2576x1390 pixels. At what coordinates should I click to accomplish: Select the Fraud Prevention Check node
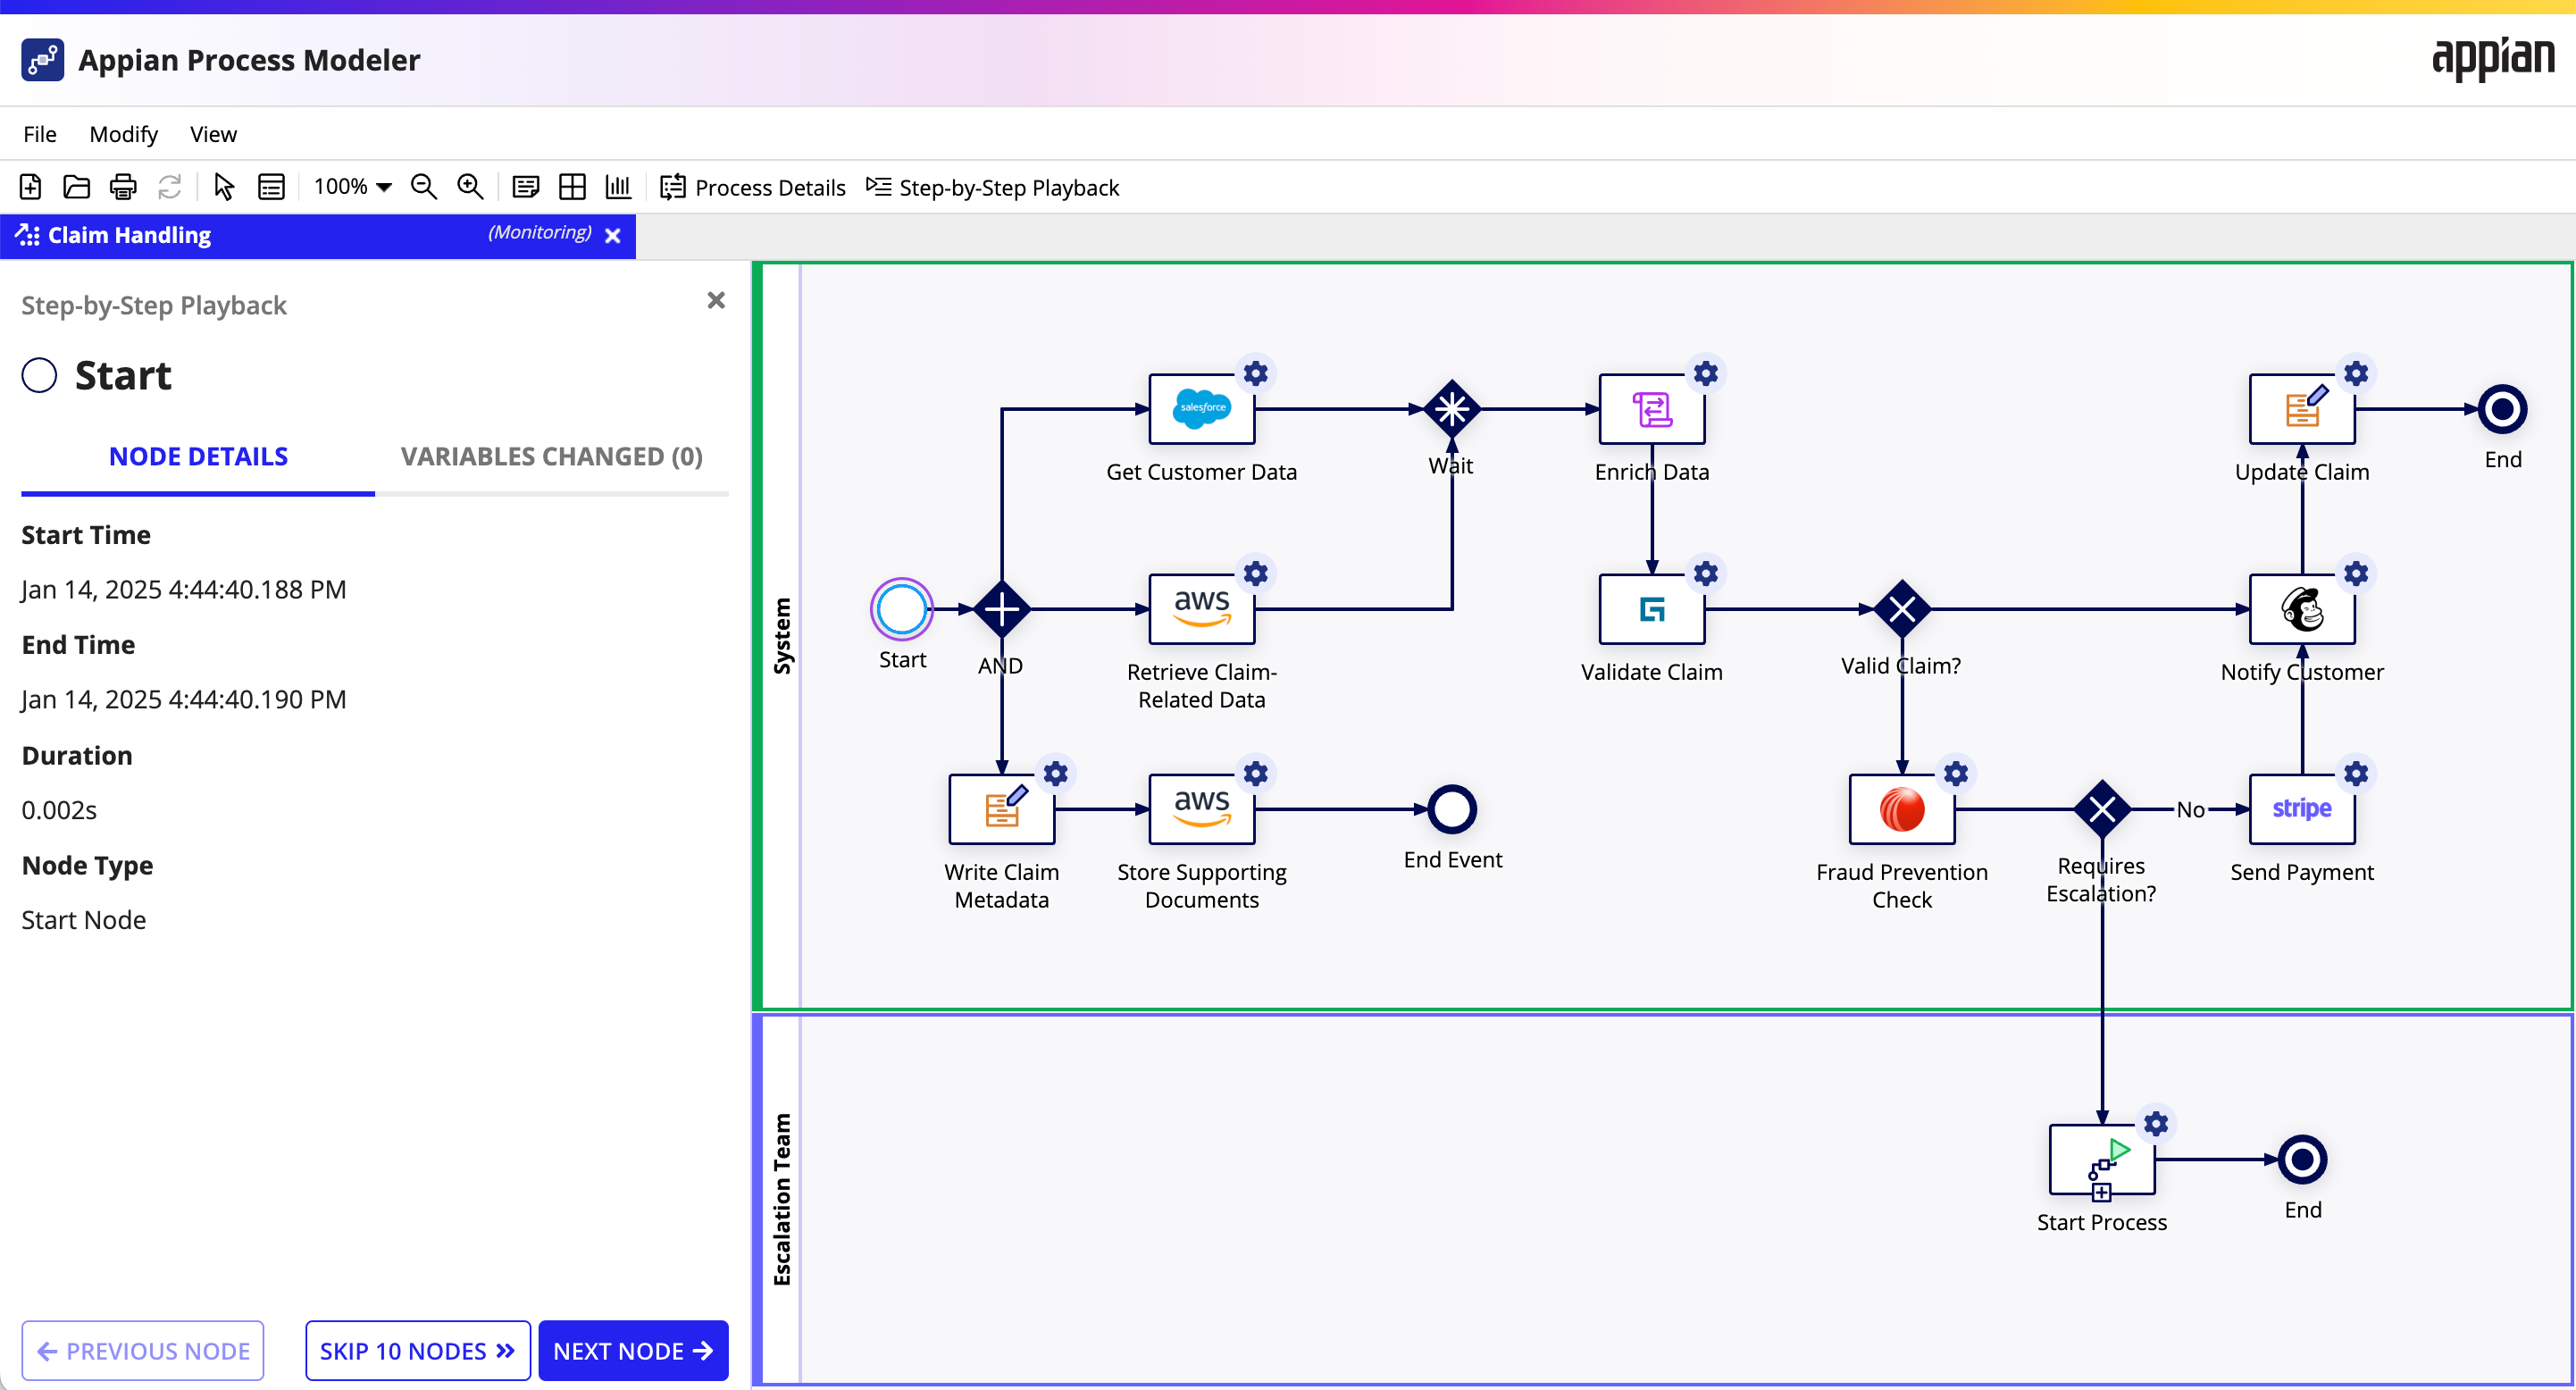[x=1902, y=809]
